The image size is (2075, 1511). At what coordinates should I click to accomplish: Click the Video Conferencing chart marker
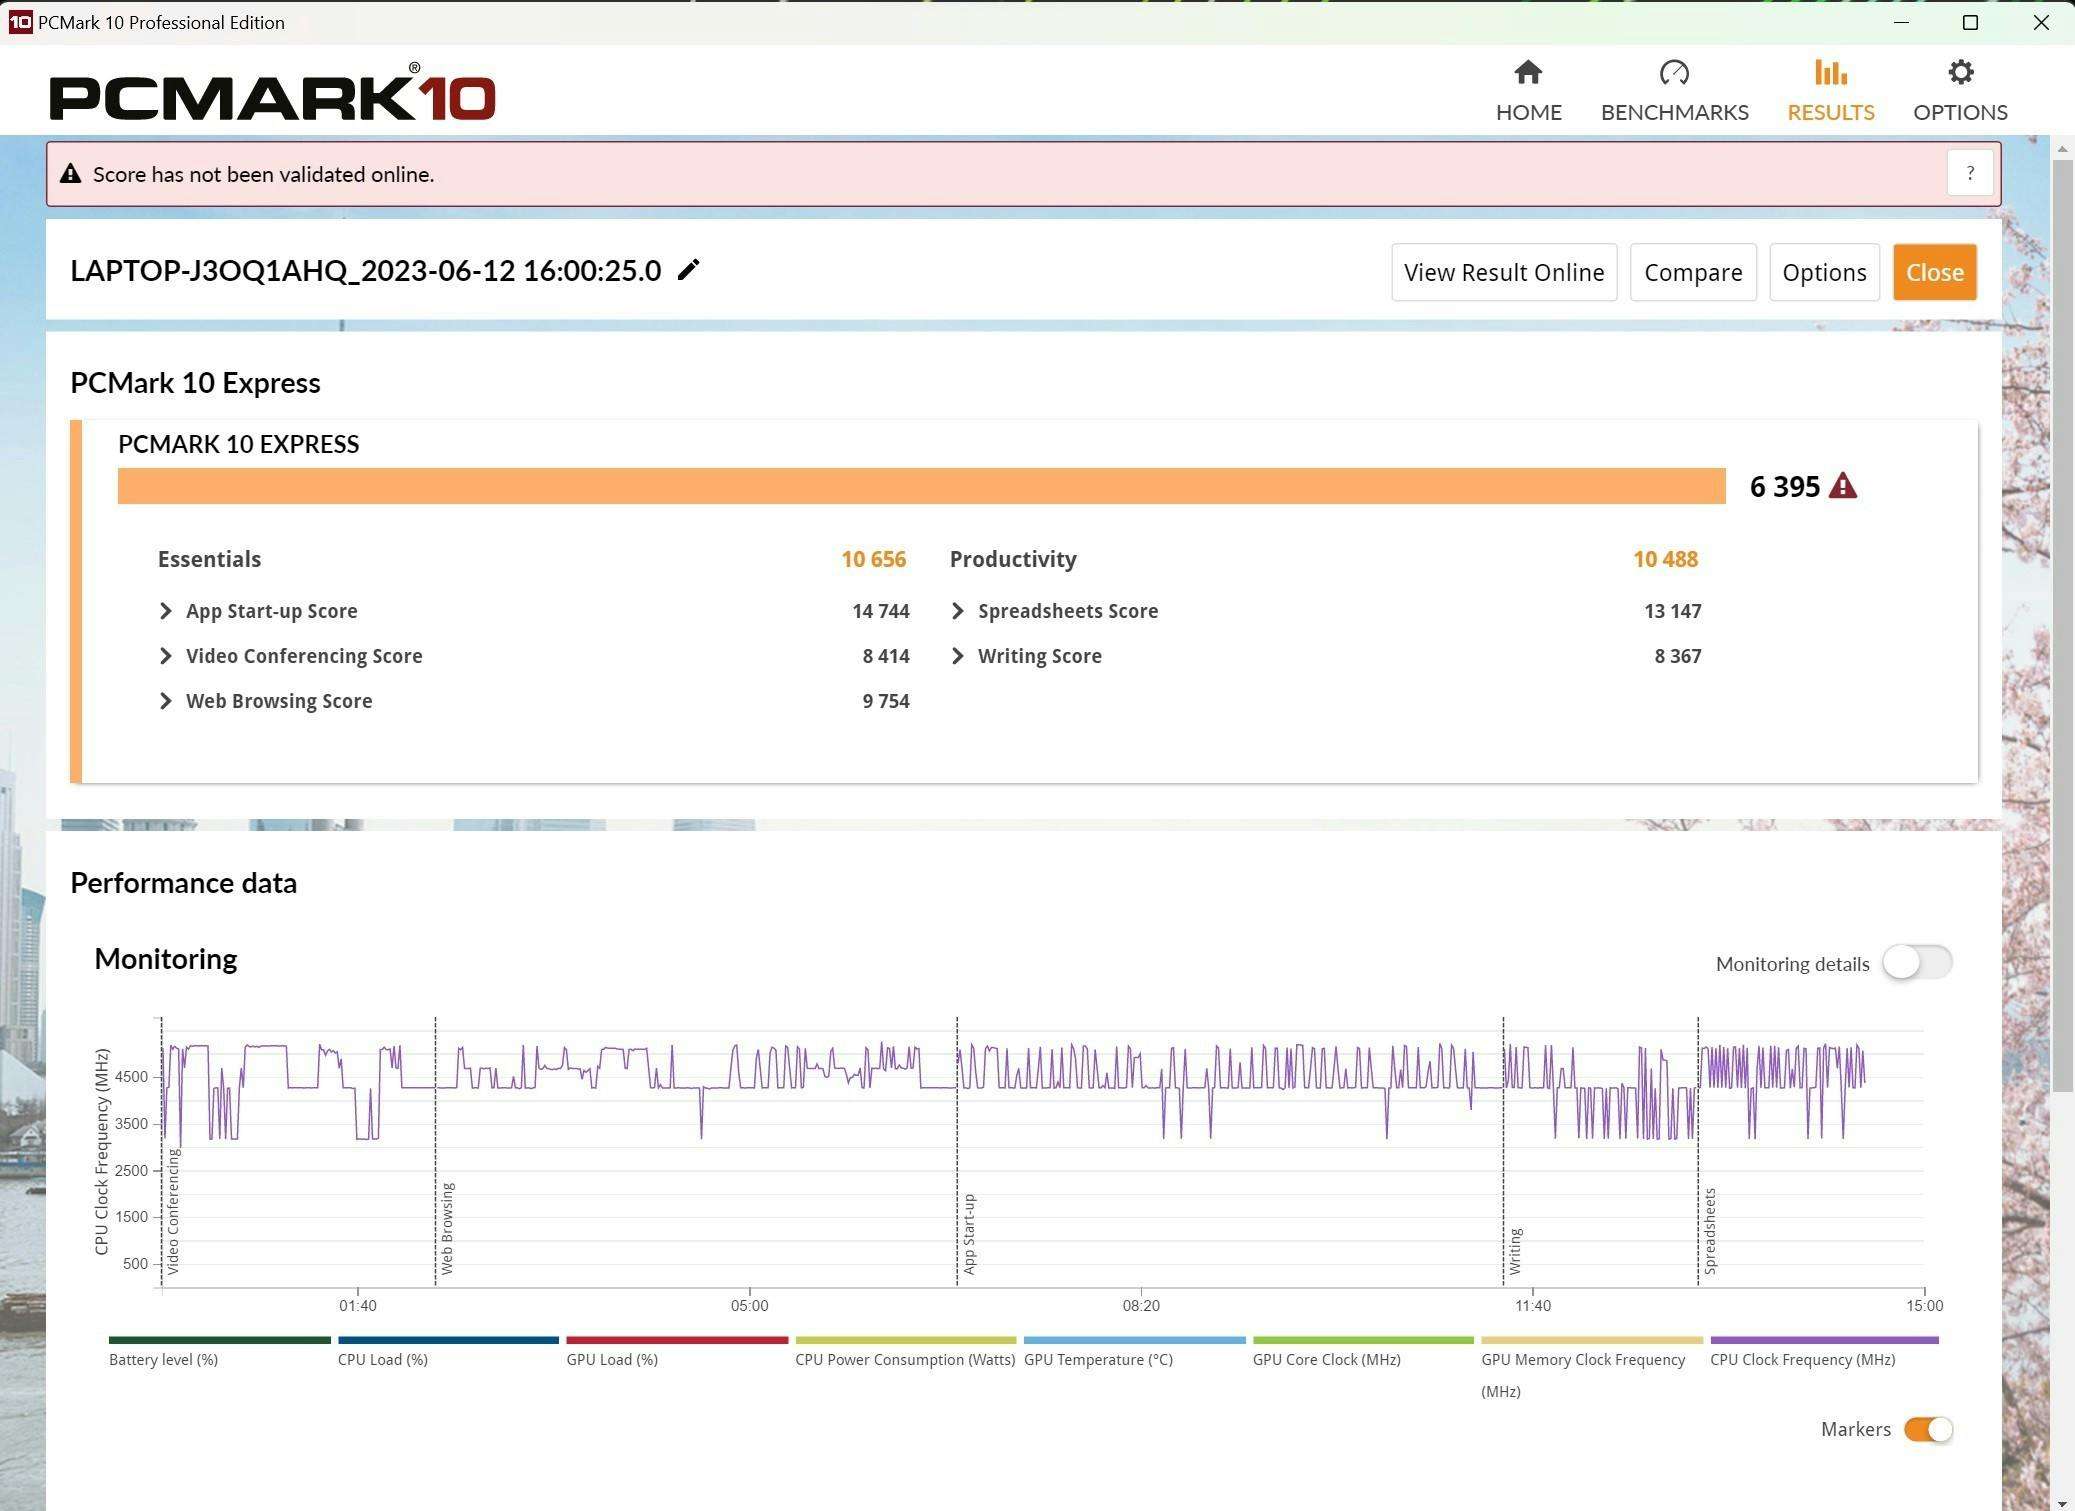click(x=173, y=1211)
